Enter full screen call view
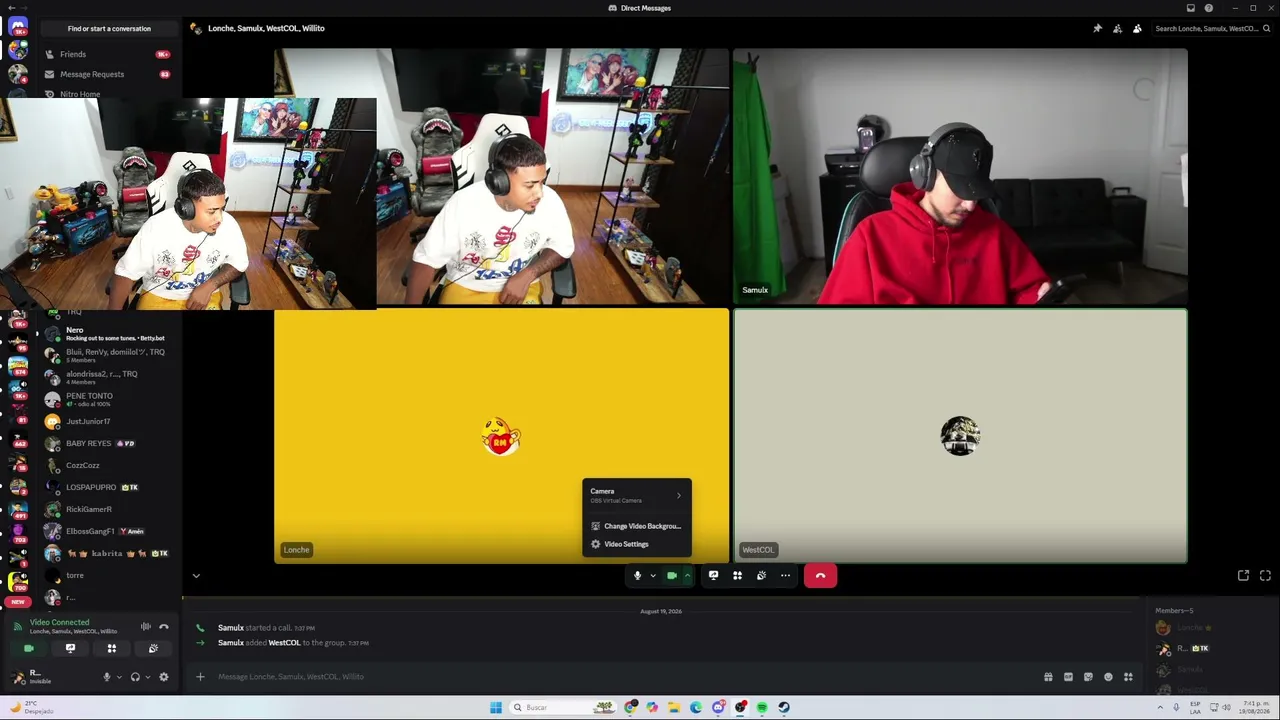Viewport: 1280px width, 720px height. click(1265, 575)
